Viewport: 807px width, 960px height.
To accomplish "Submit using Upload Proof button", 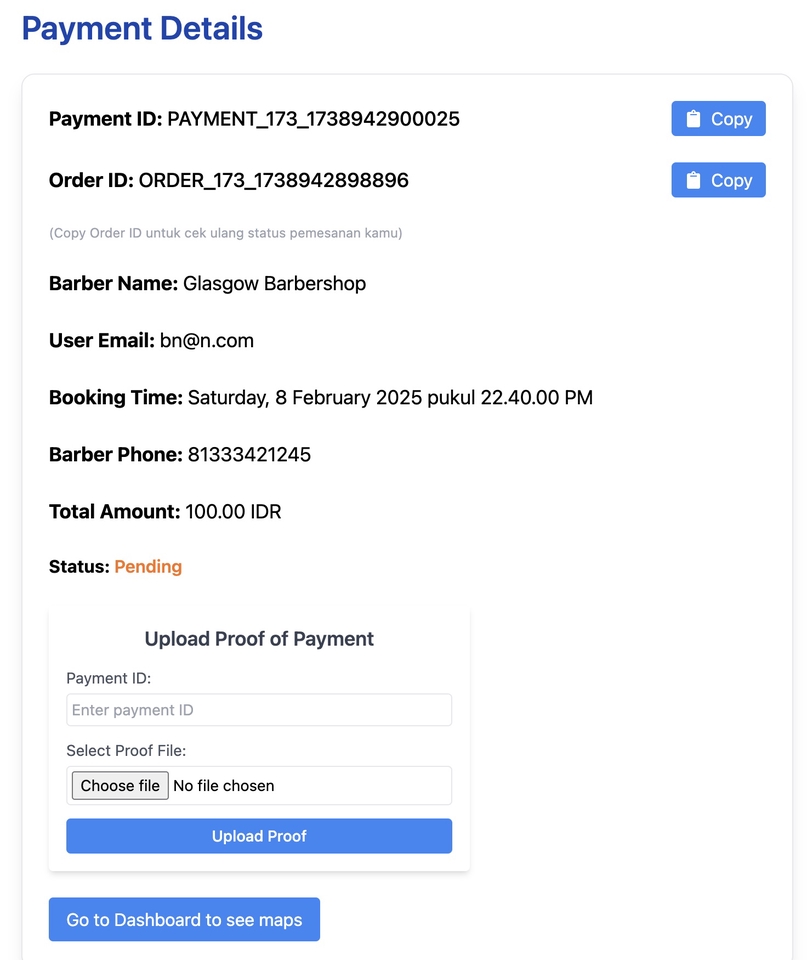I will coord(259,836).
